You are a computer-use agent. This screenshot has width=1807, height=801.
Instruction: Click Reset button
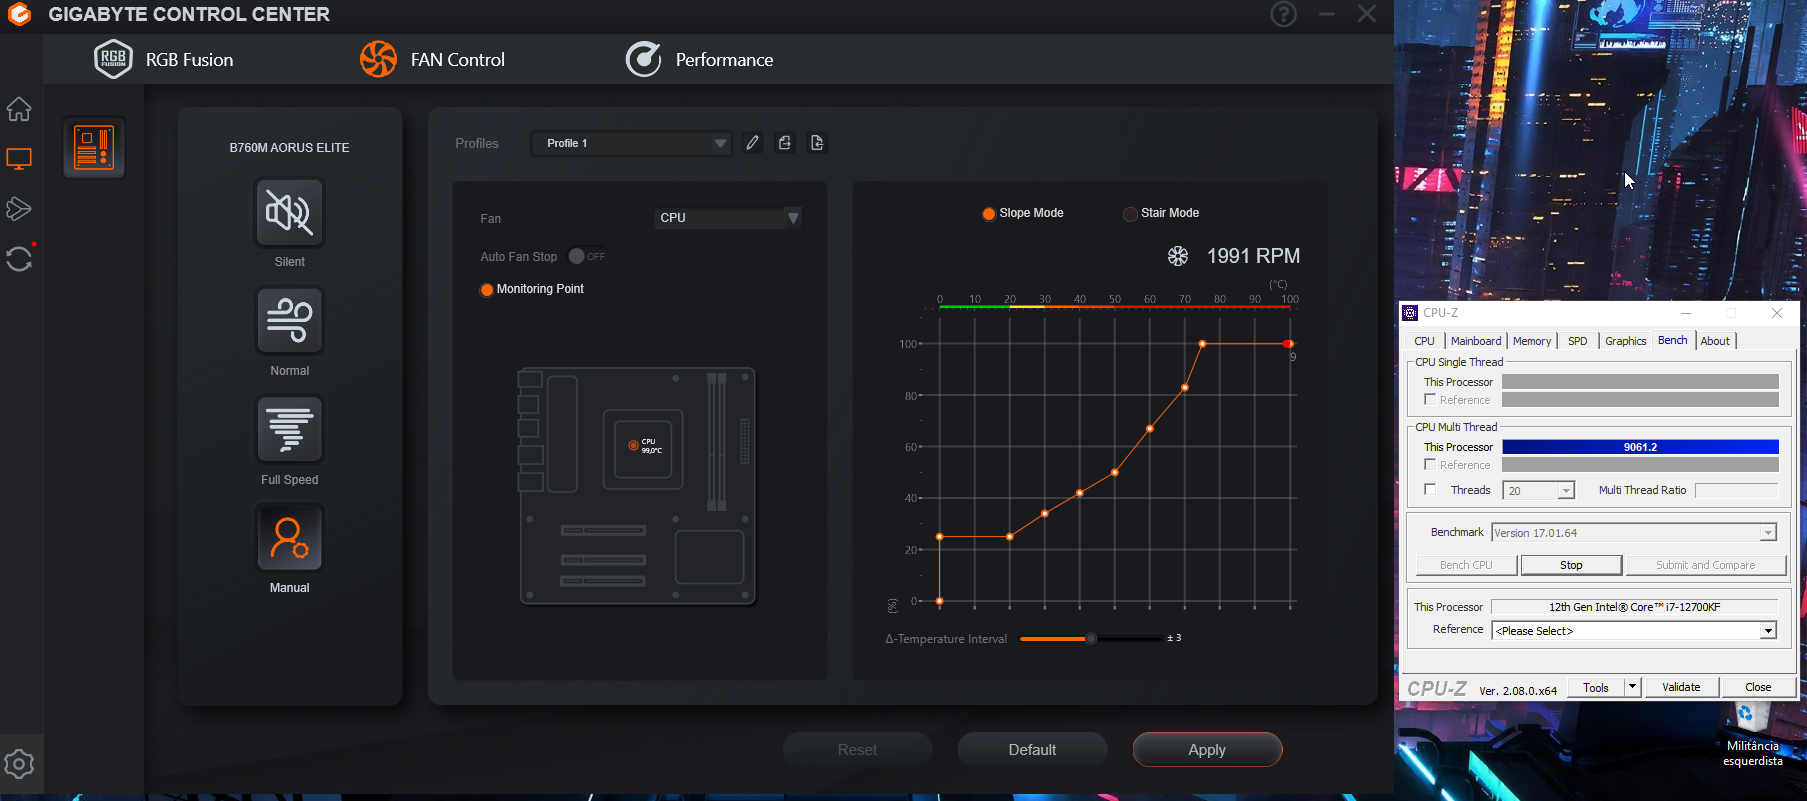click(x=857, y=750)
